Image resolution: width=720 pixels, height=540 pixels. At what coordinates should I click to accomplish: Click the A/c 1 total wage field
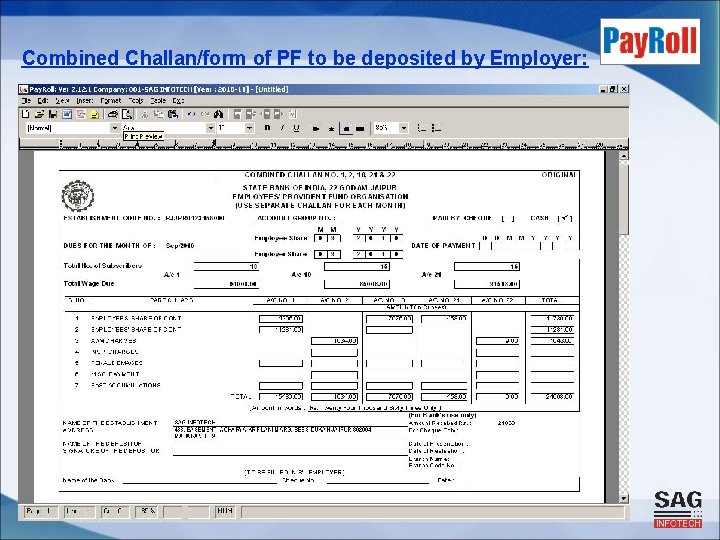(x=226, y=284)
